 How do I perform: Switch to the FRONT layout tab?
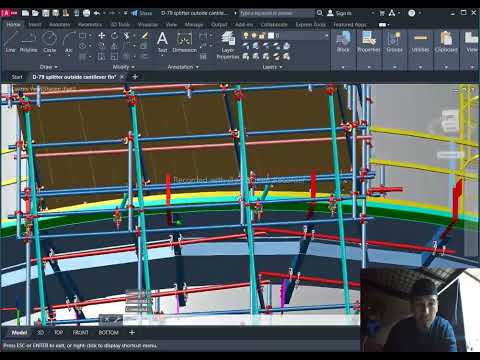(80, 333)
